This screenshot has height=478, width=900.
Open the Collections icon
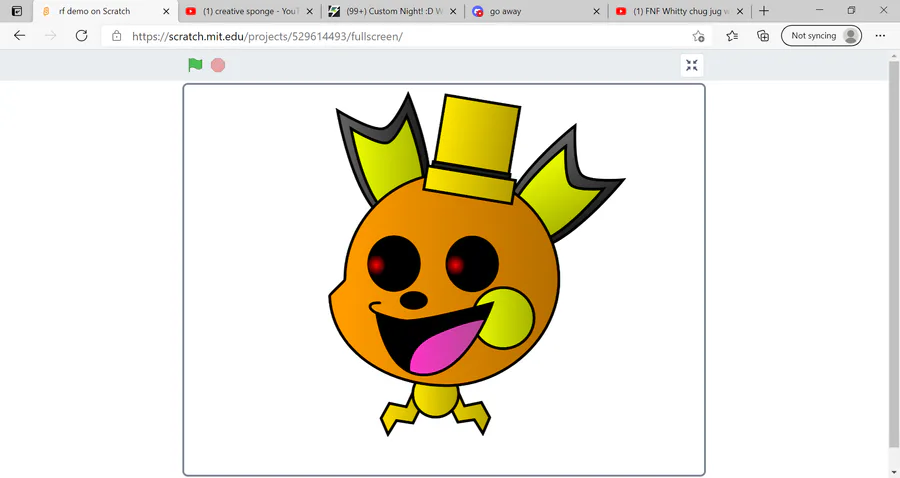(763, 36)
